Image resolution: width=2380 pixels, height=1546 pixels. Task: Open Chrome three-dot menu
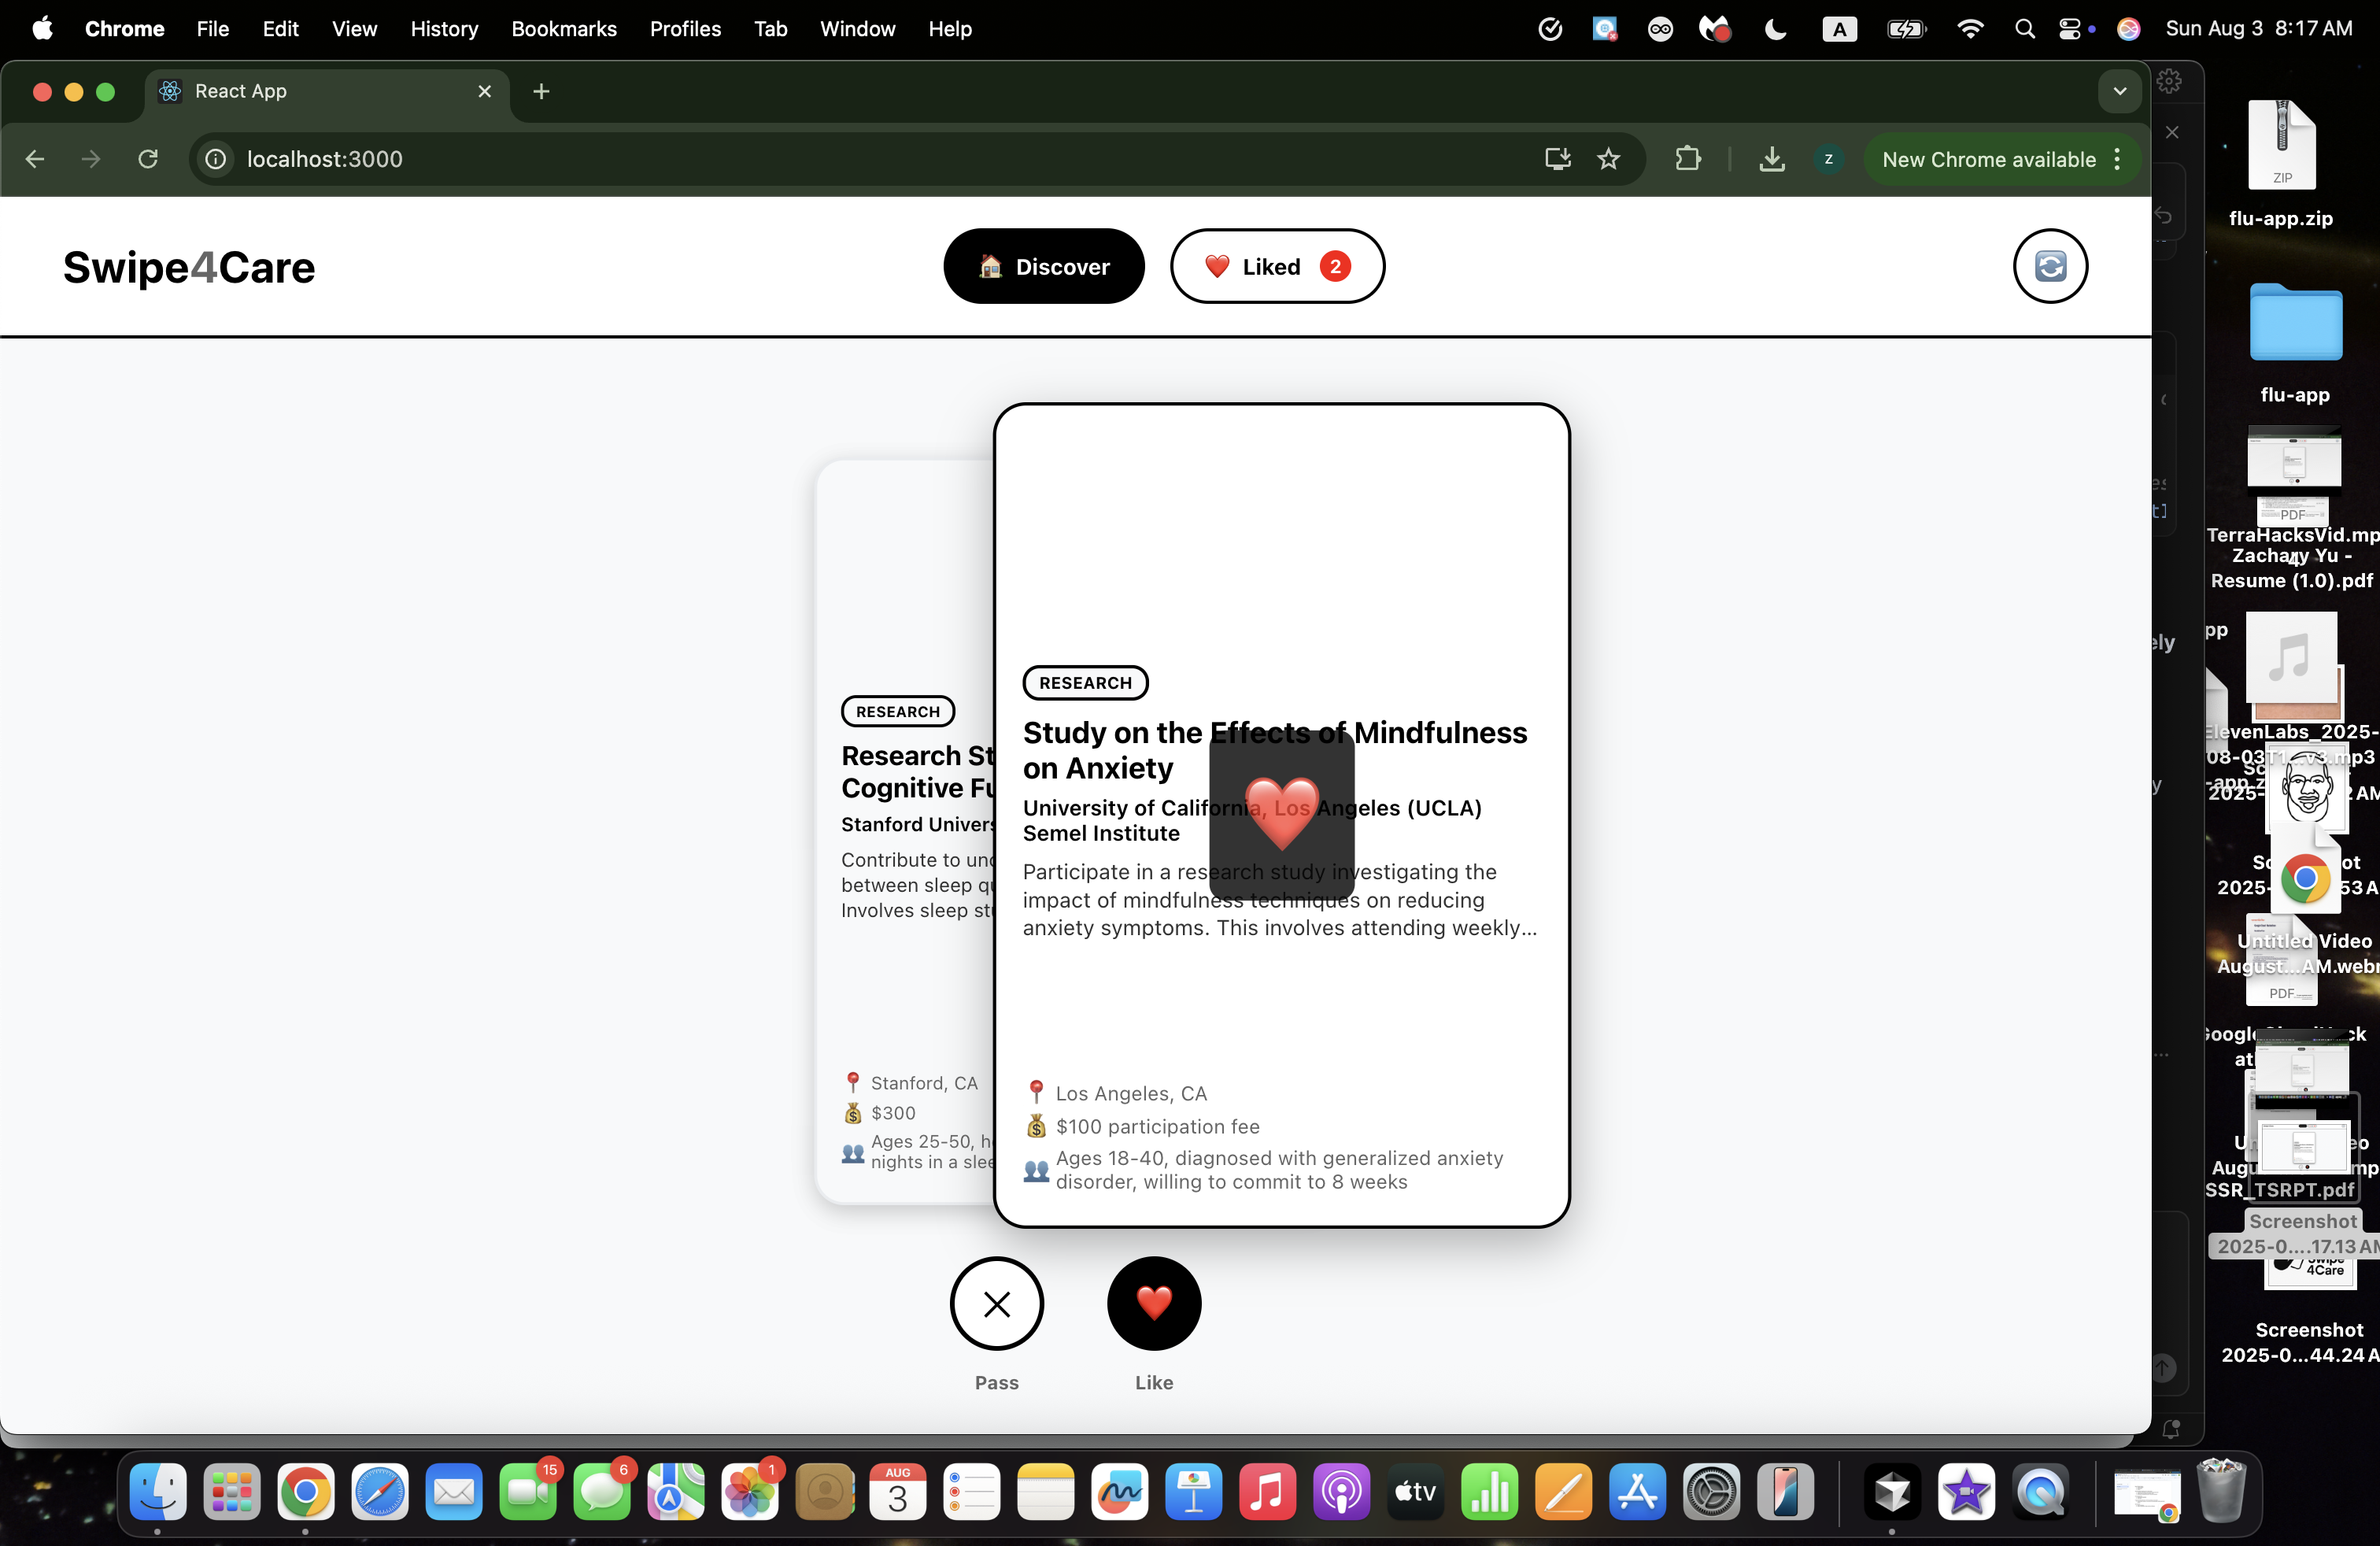pyautogui.click(x=2117, y=159)
